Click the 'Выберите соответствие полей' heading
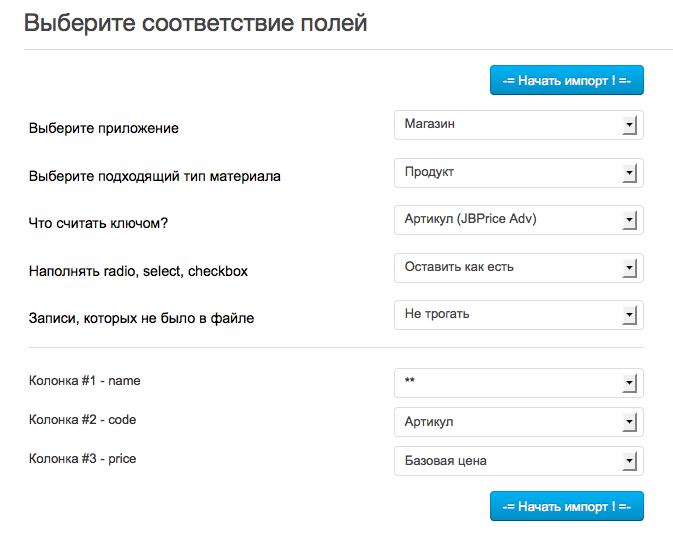The image size is (673, 552). 195,23
